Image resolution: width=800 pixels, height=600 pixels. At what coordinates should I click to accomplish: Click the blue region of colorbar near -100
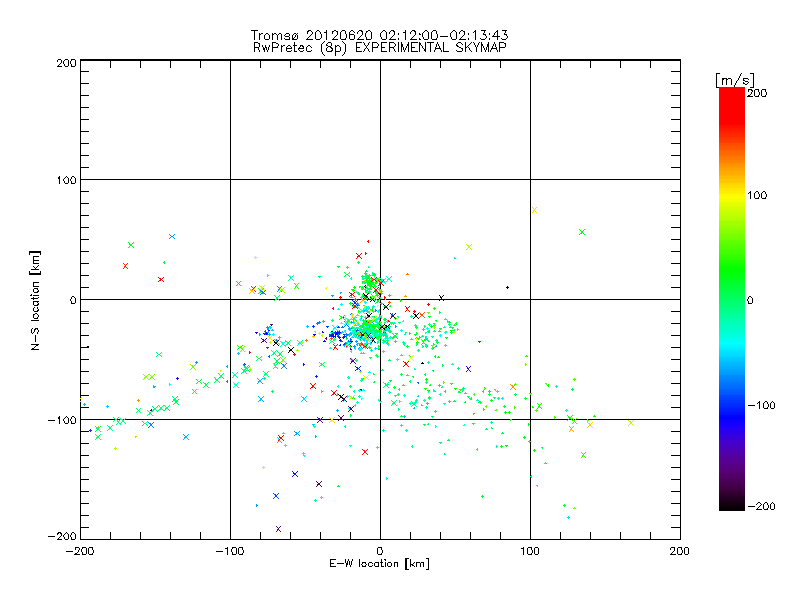pos(731,405)
